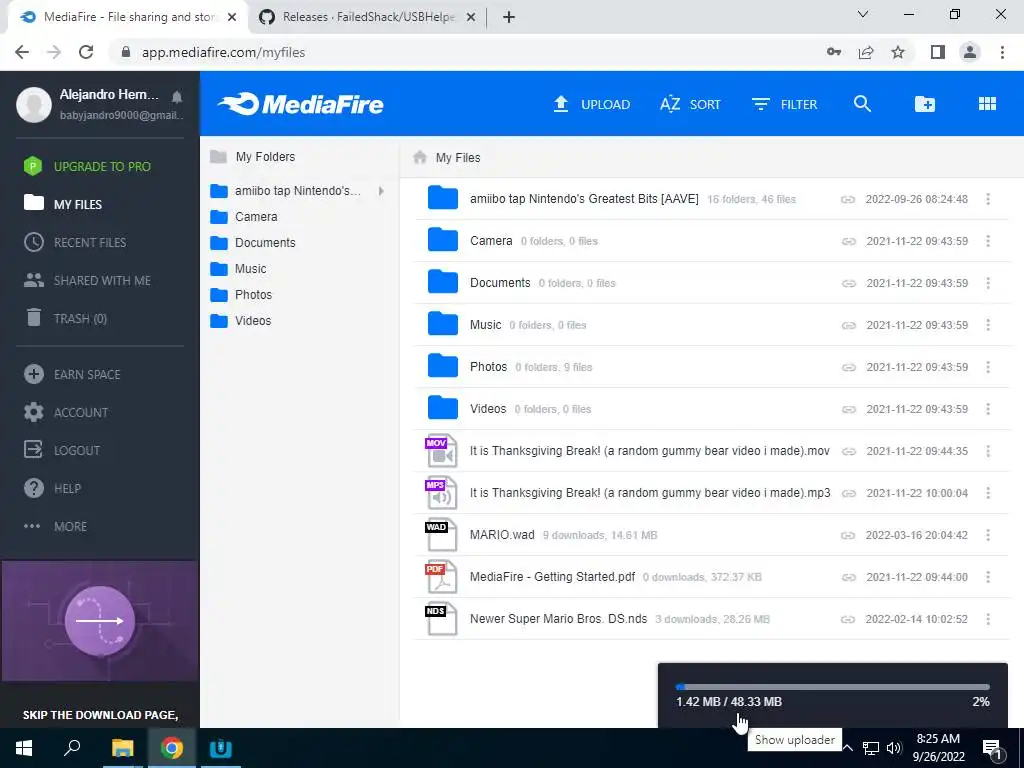The height and width of the screenshot is (768, 1024).
Task: Click Upgrade to Pro link
Action: pos(87,166)
